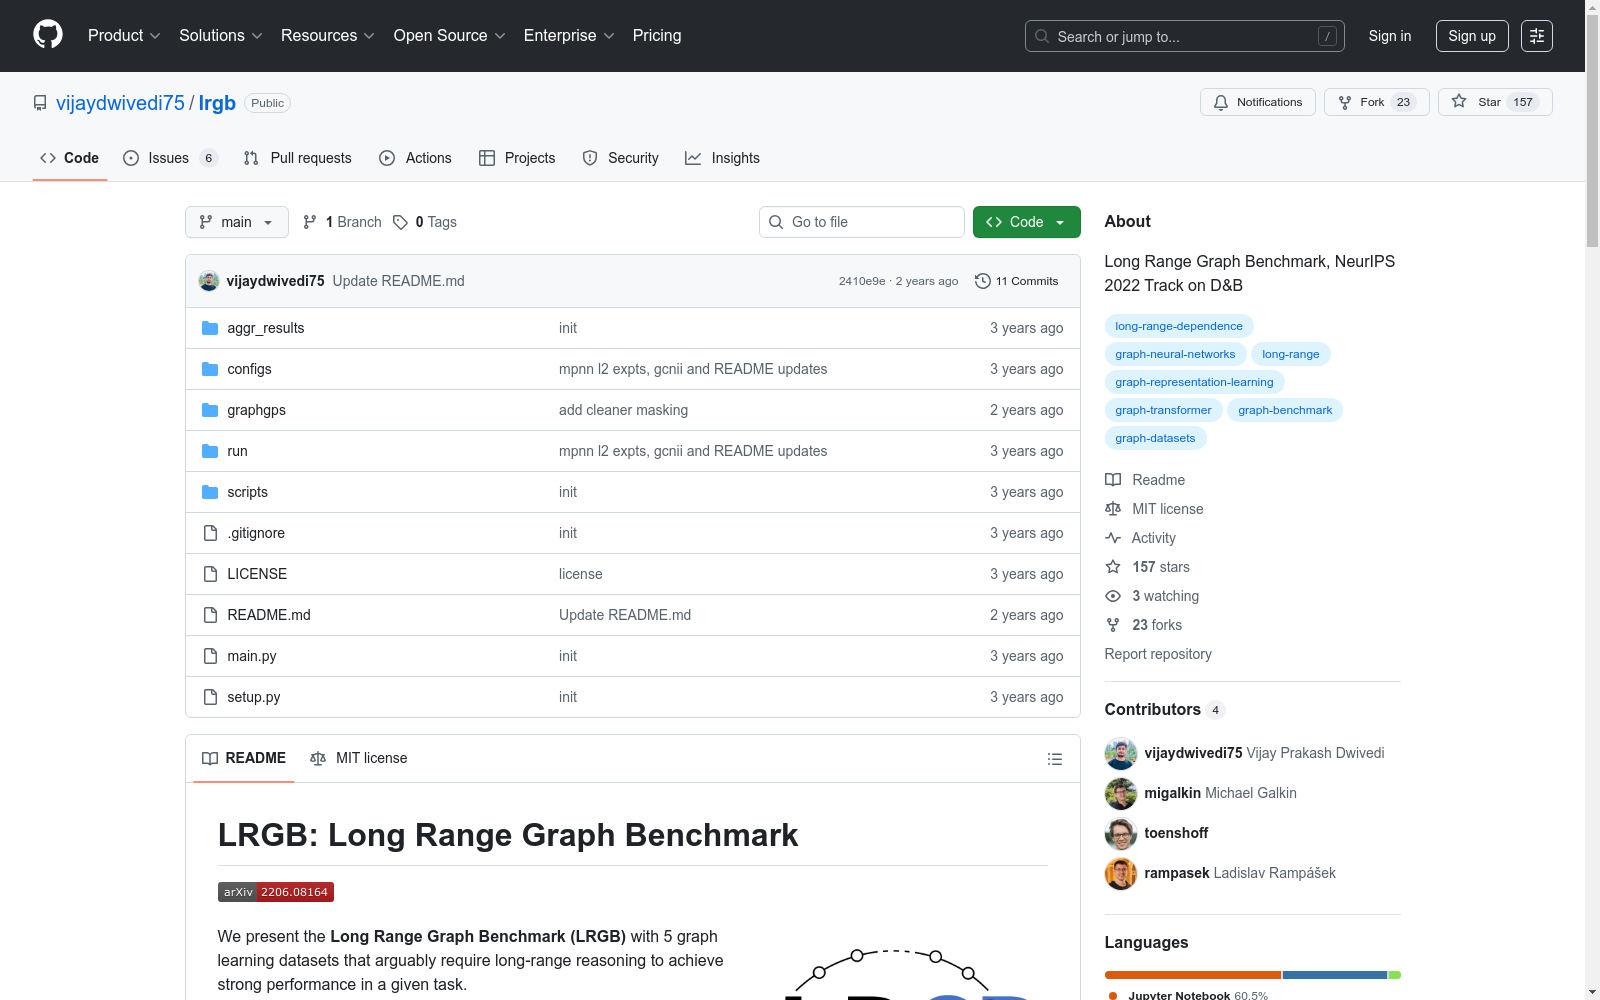This screenshot has height=1000, width=1600.
Task: Click the .gitignore file icon
Action: click(210, 533)
